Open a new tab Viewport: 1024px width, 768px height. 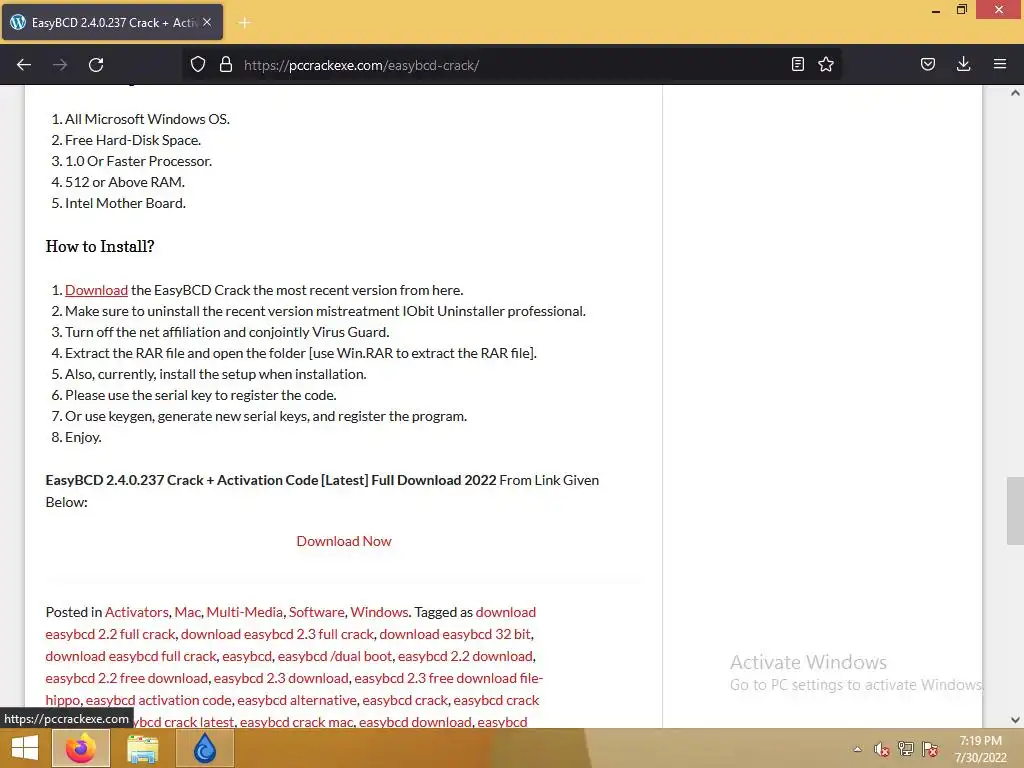click(244, 23)
